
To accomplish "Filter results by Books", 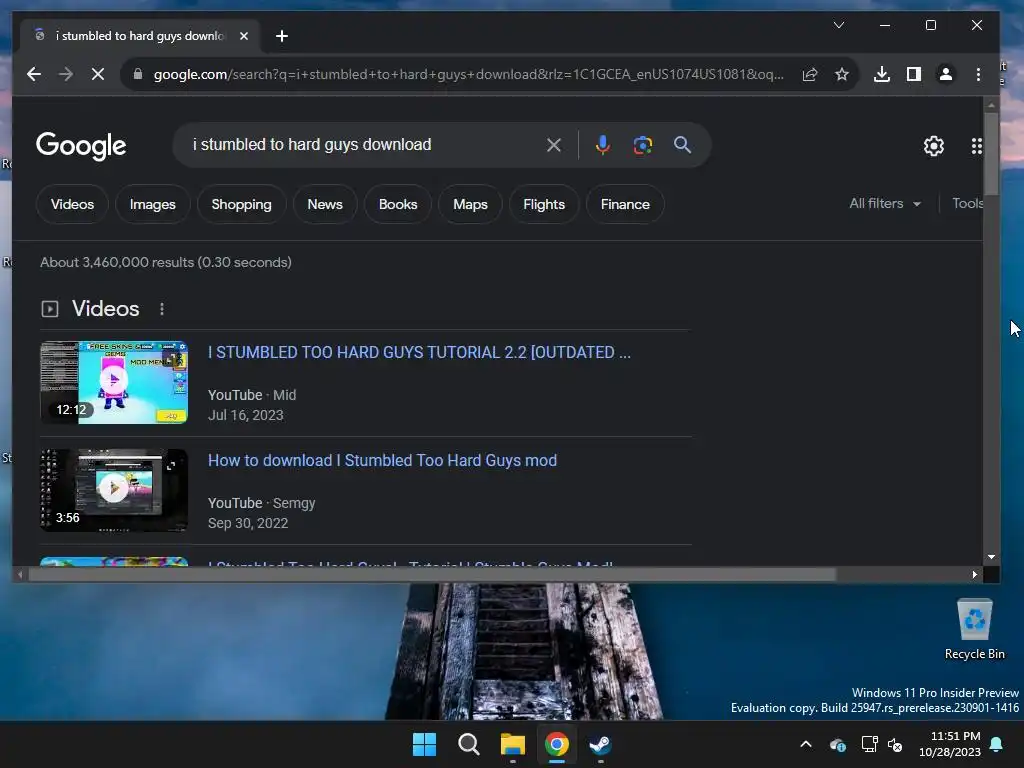I will point(398,204).
